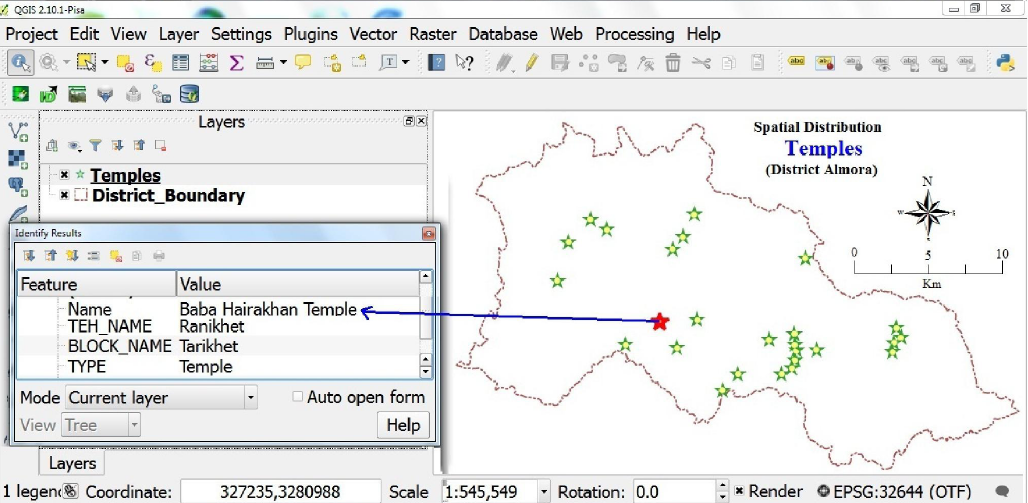Open the Field Calculator abacus icon
Viewport: 1028px width, 503px height.
click(x=208, y=63)
